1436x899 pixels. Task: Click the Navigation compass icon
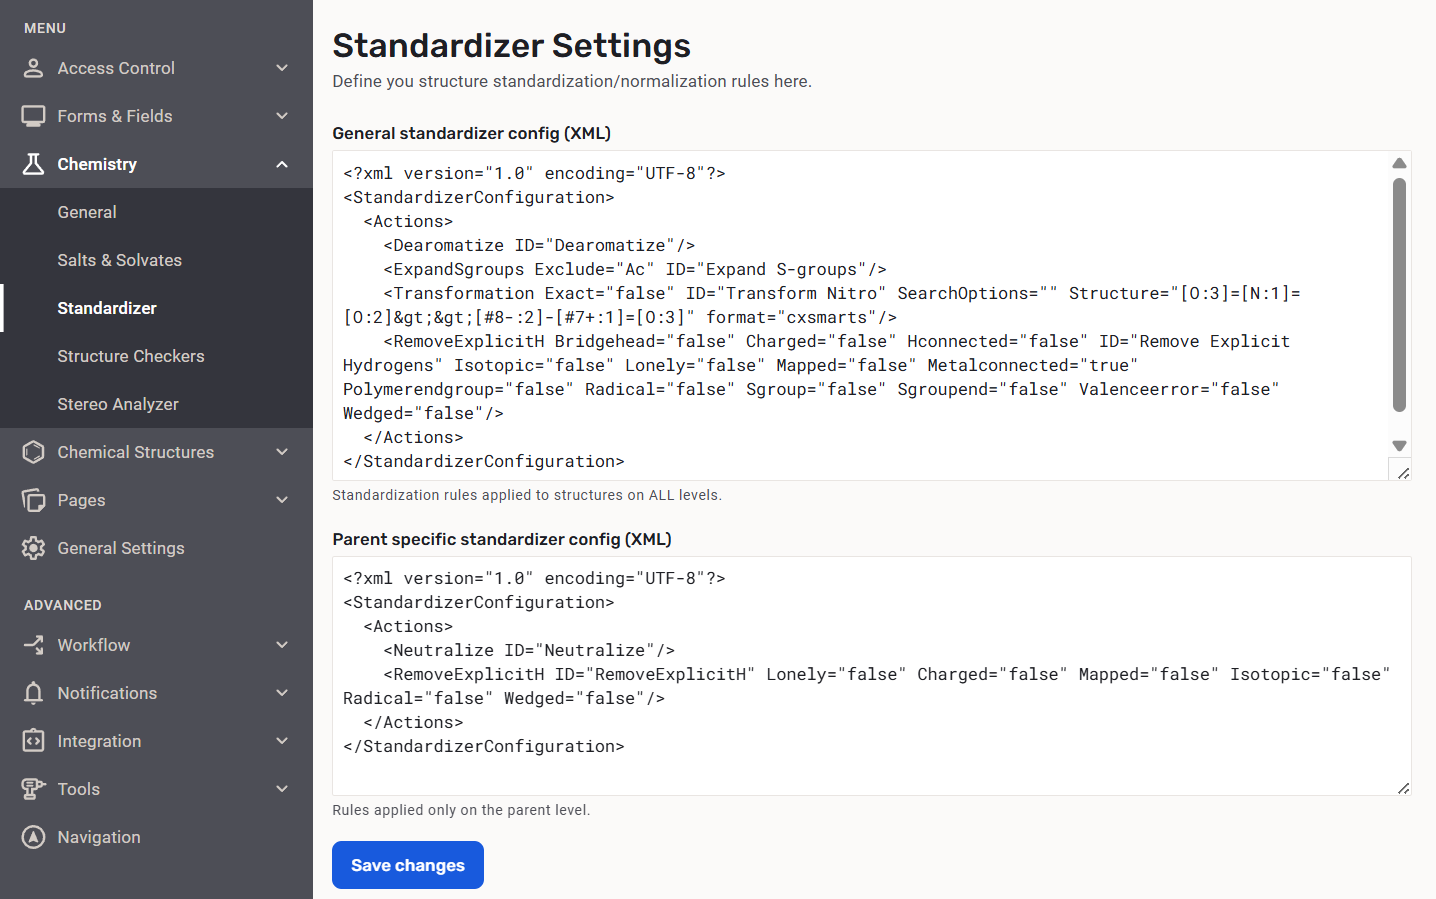33,837
